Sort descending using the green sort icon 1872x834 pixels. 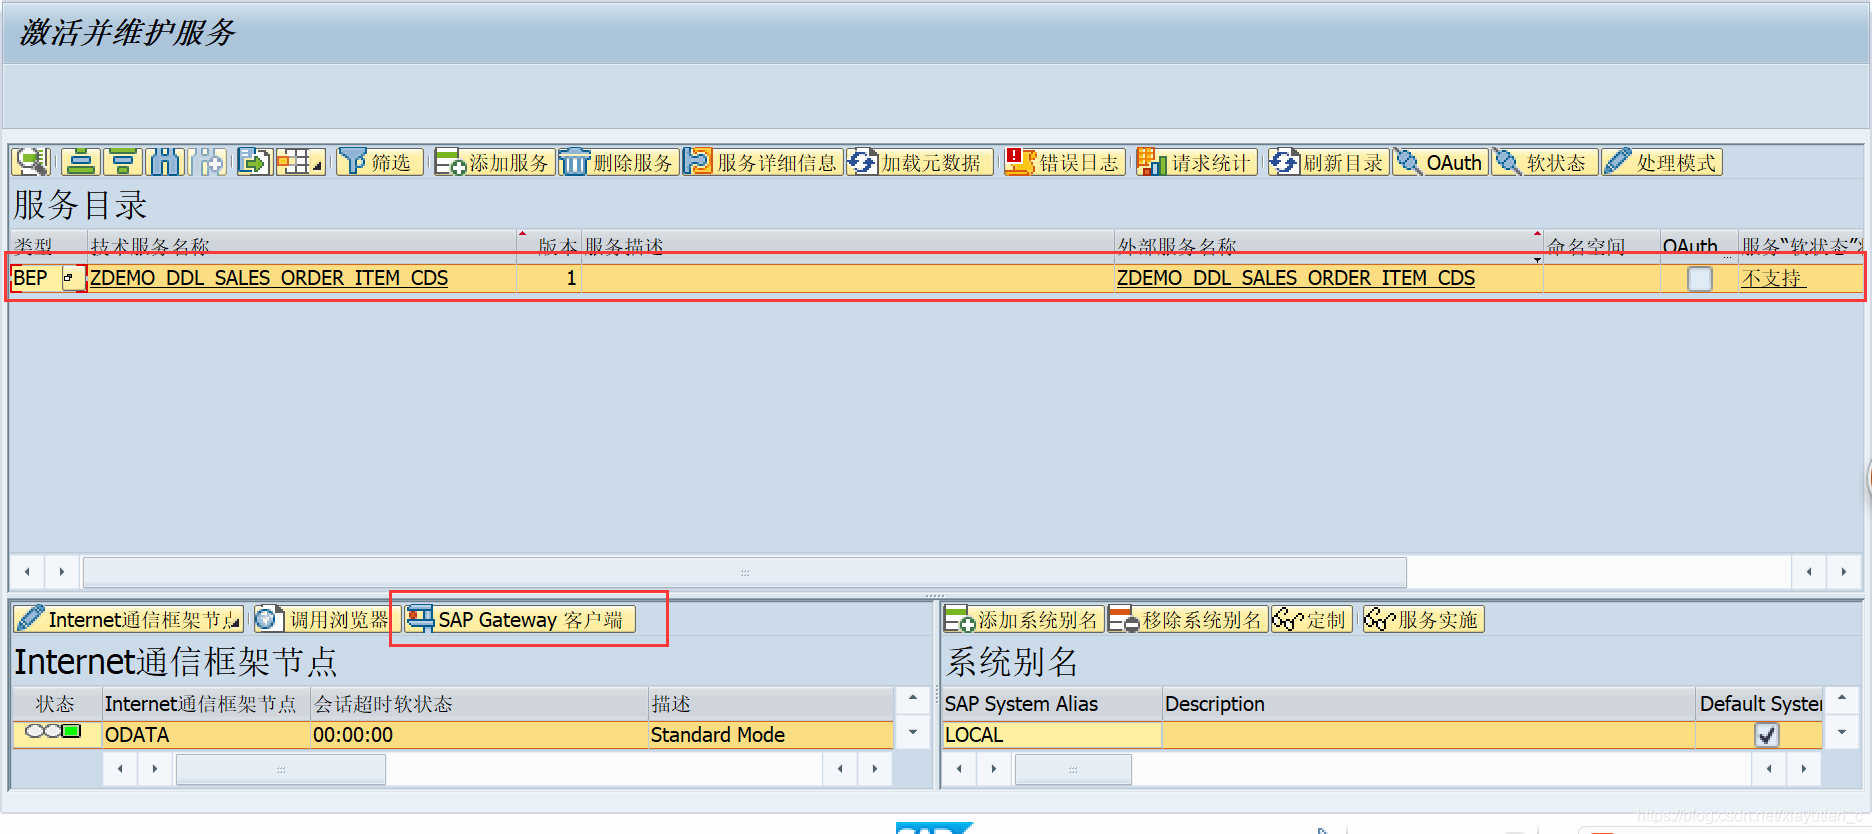123,161
